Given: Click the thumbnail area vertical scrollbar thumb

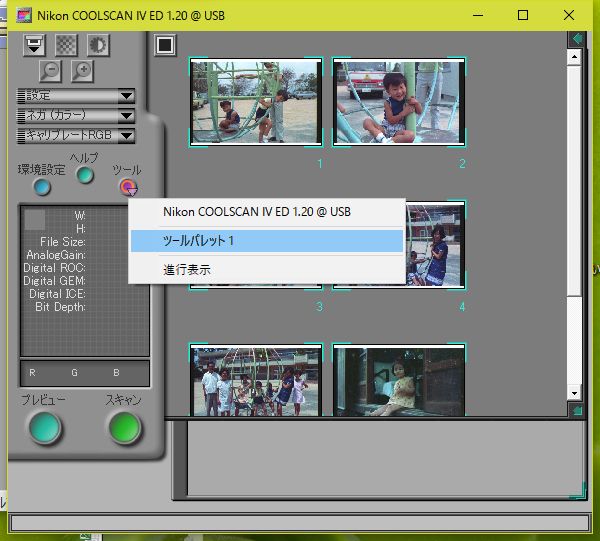Looking at the screenshot, I should pos(574,181).
